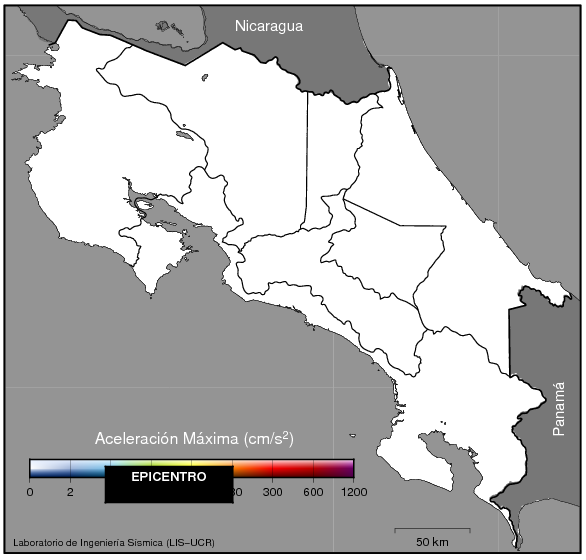
Task: Click the black EPICENTRO box
Action: pos(169,484)
